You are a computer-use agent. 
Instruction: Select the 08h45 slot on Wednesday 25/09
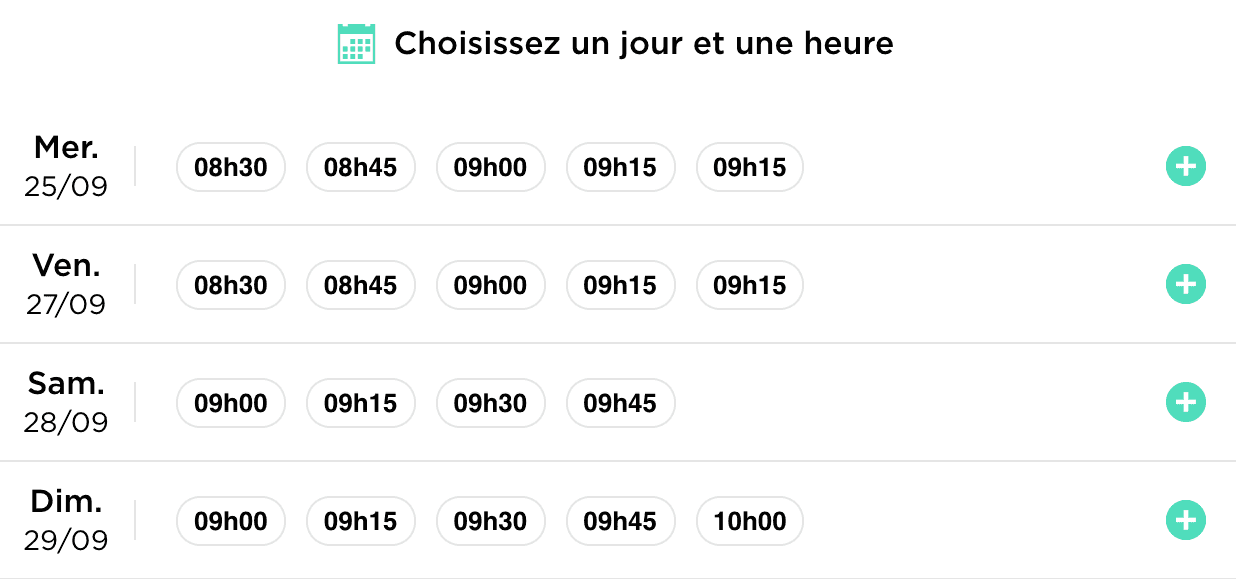click(x=361, y=167)
